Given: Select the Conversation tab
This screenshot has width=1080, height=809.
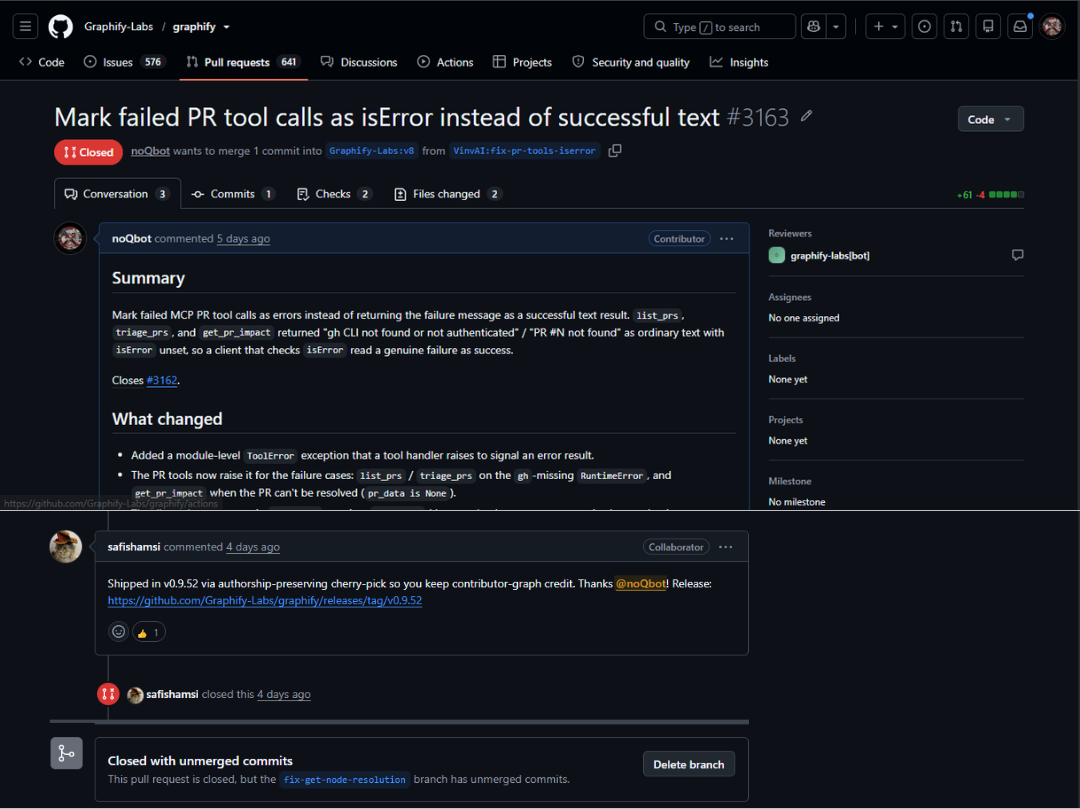Looking at the screenshot, I should coord(117,194).
